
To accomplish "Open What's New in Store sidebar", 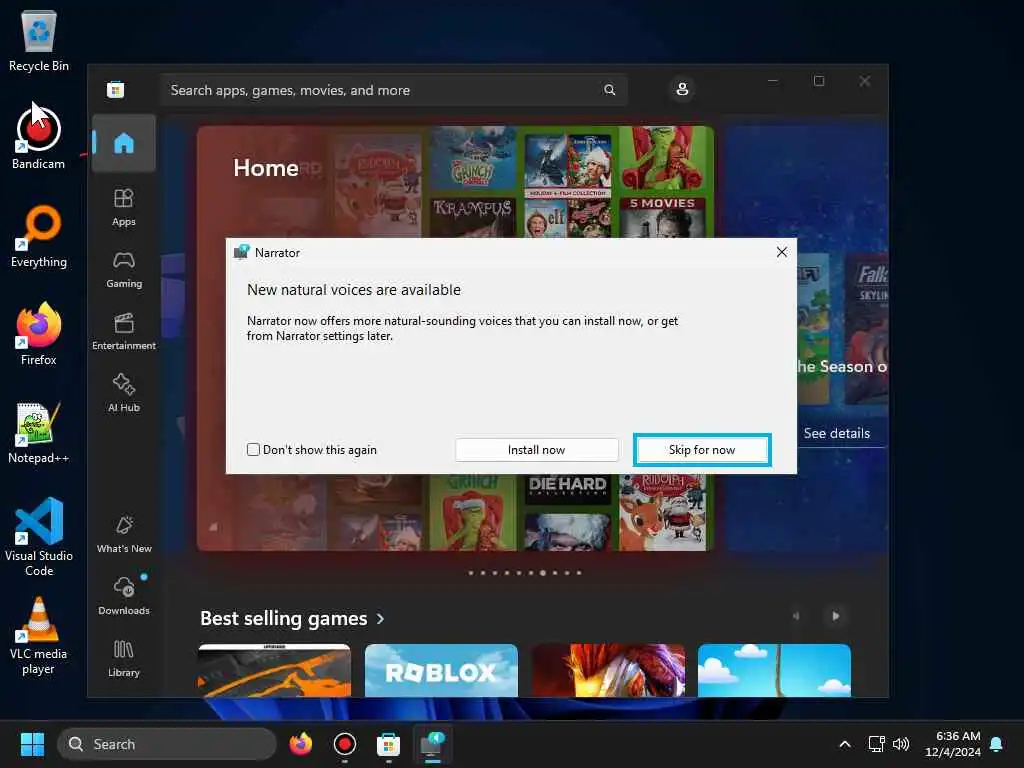I will click(123, 534).
